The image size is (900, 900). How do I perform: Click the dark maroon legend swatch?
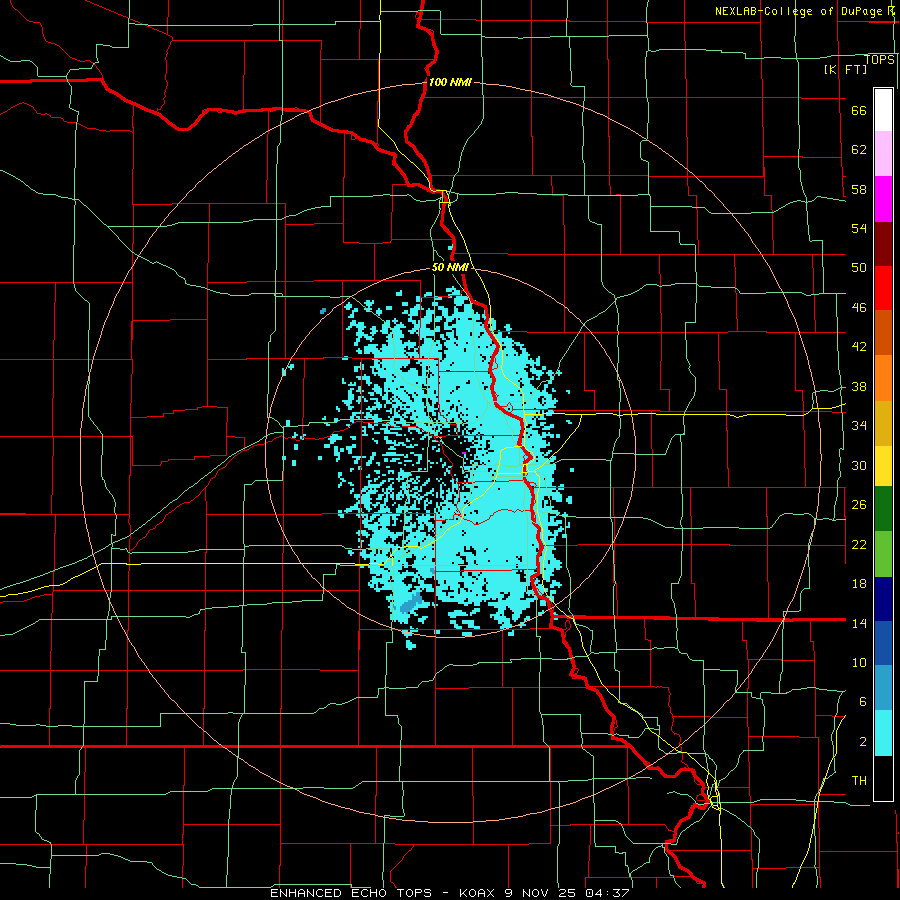point(883,243)
